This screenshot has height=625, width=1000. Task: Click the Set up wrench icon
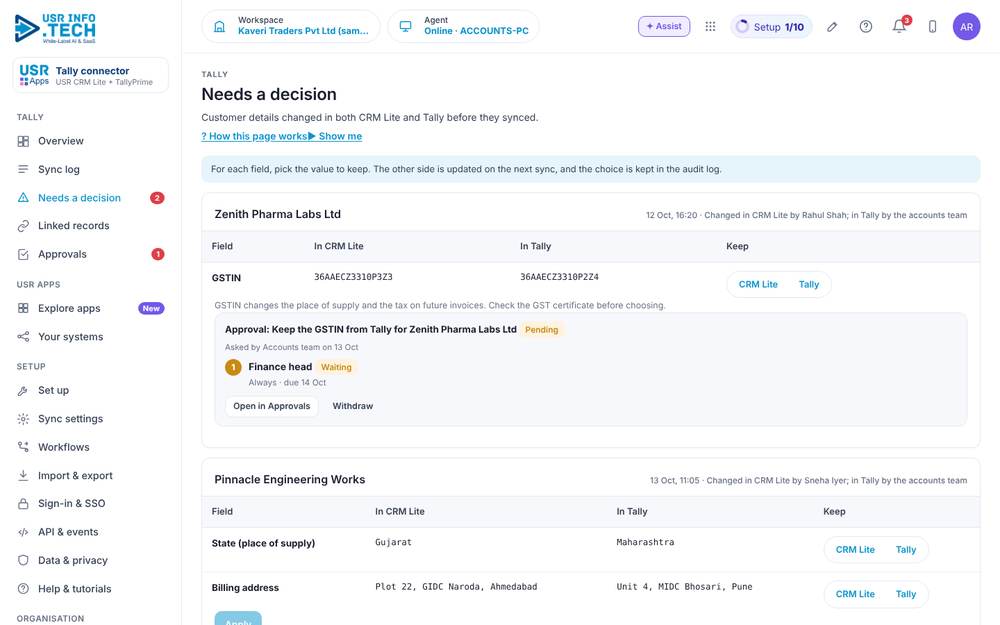[23, 390]
